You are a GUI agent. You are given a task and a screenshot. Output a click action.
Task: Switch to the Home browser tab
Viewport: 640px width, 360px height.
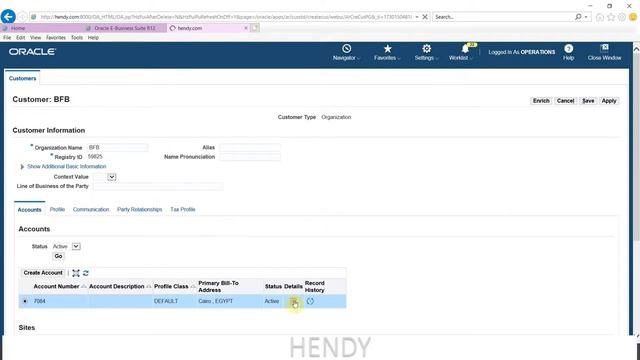click(x=41, y=28)
